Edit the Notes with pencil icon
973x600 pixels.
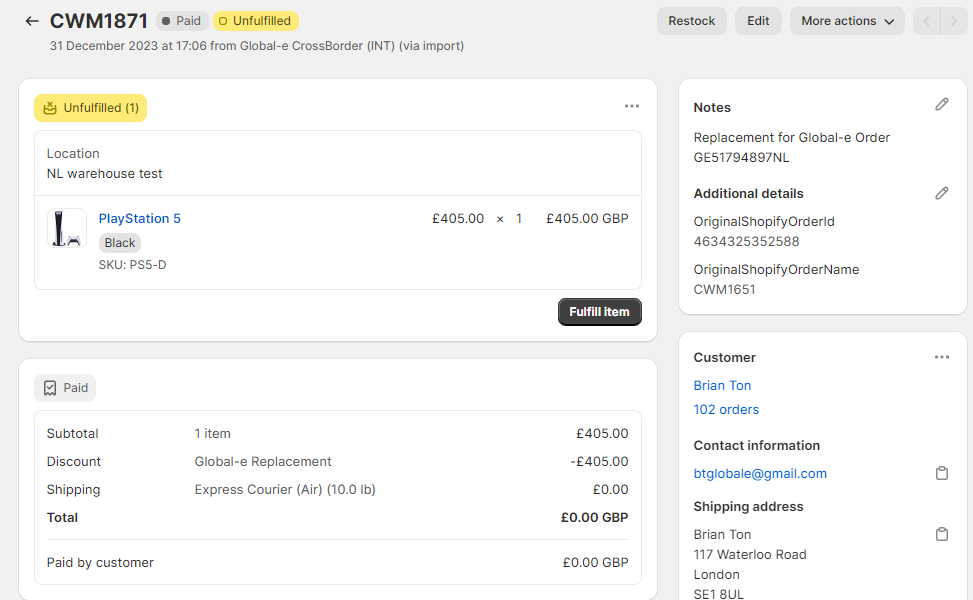941,105
